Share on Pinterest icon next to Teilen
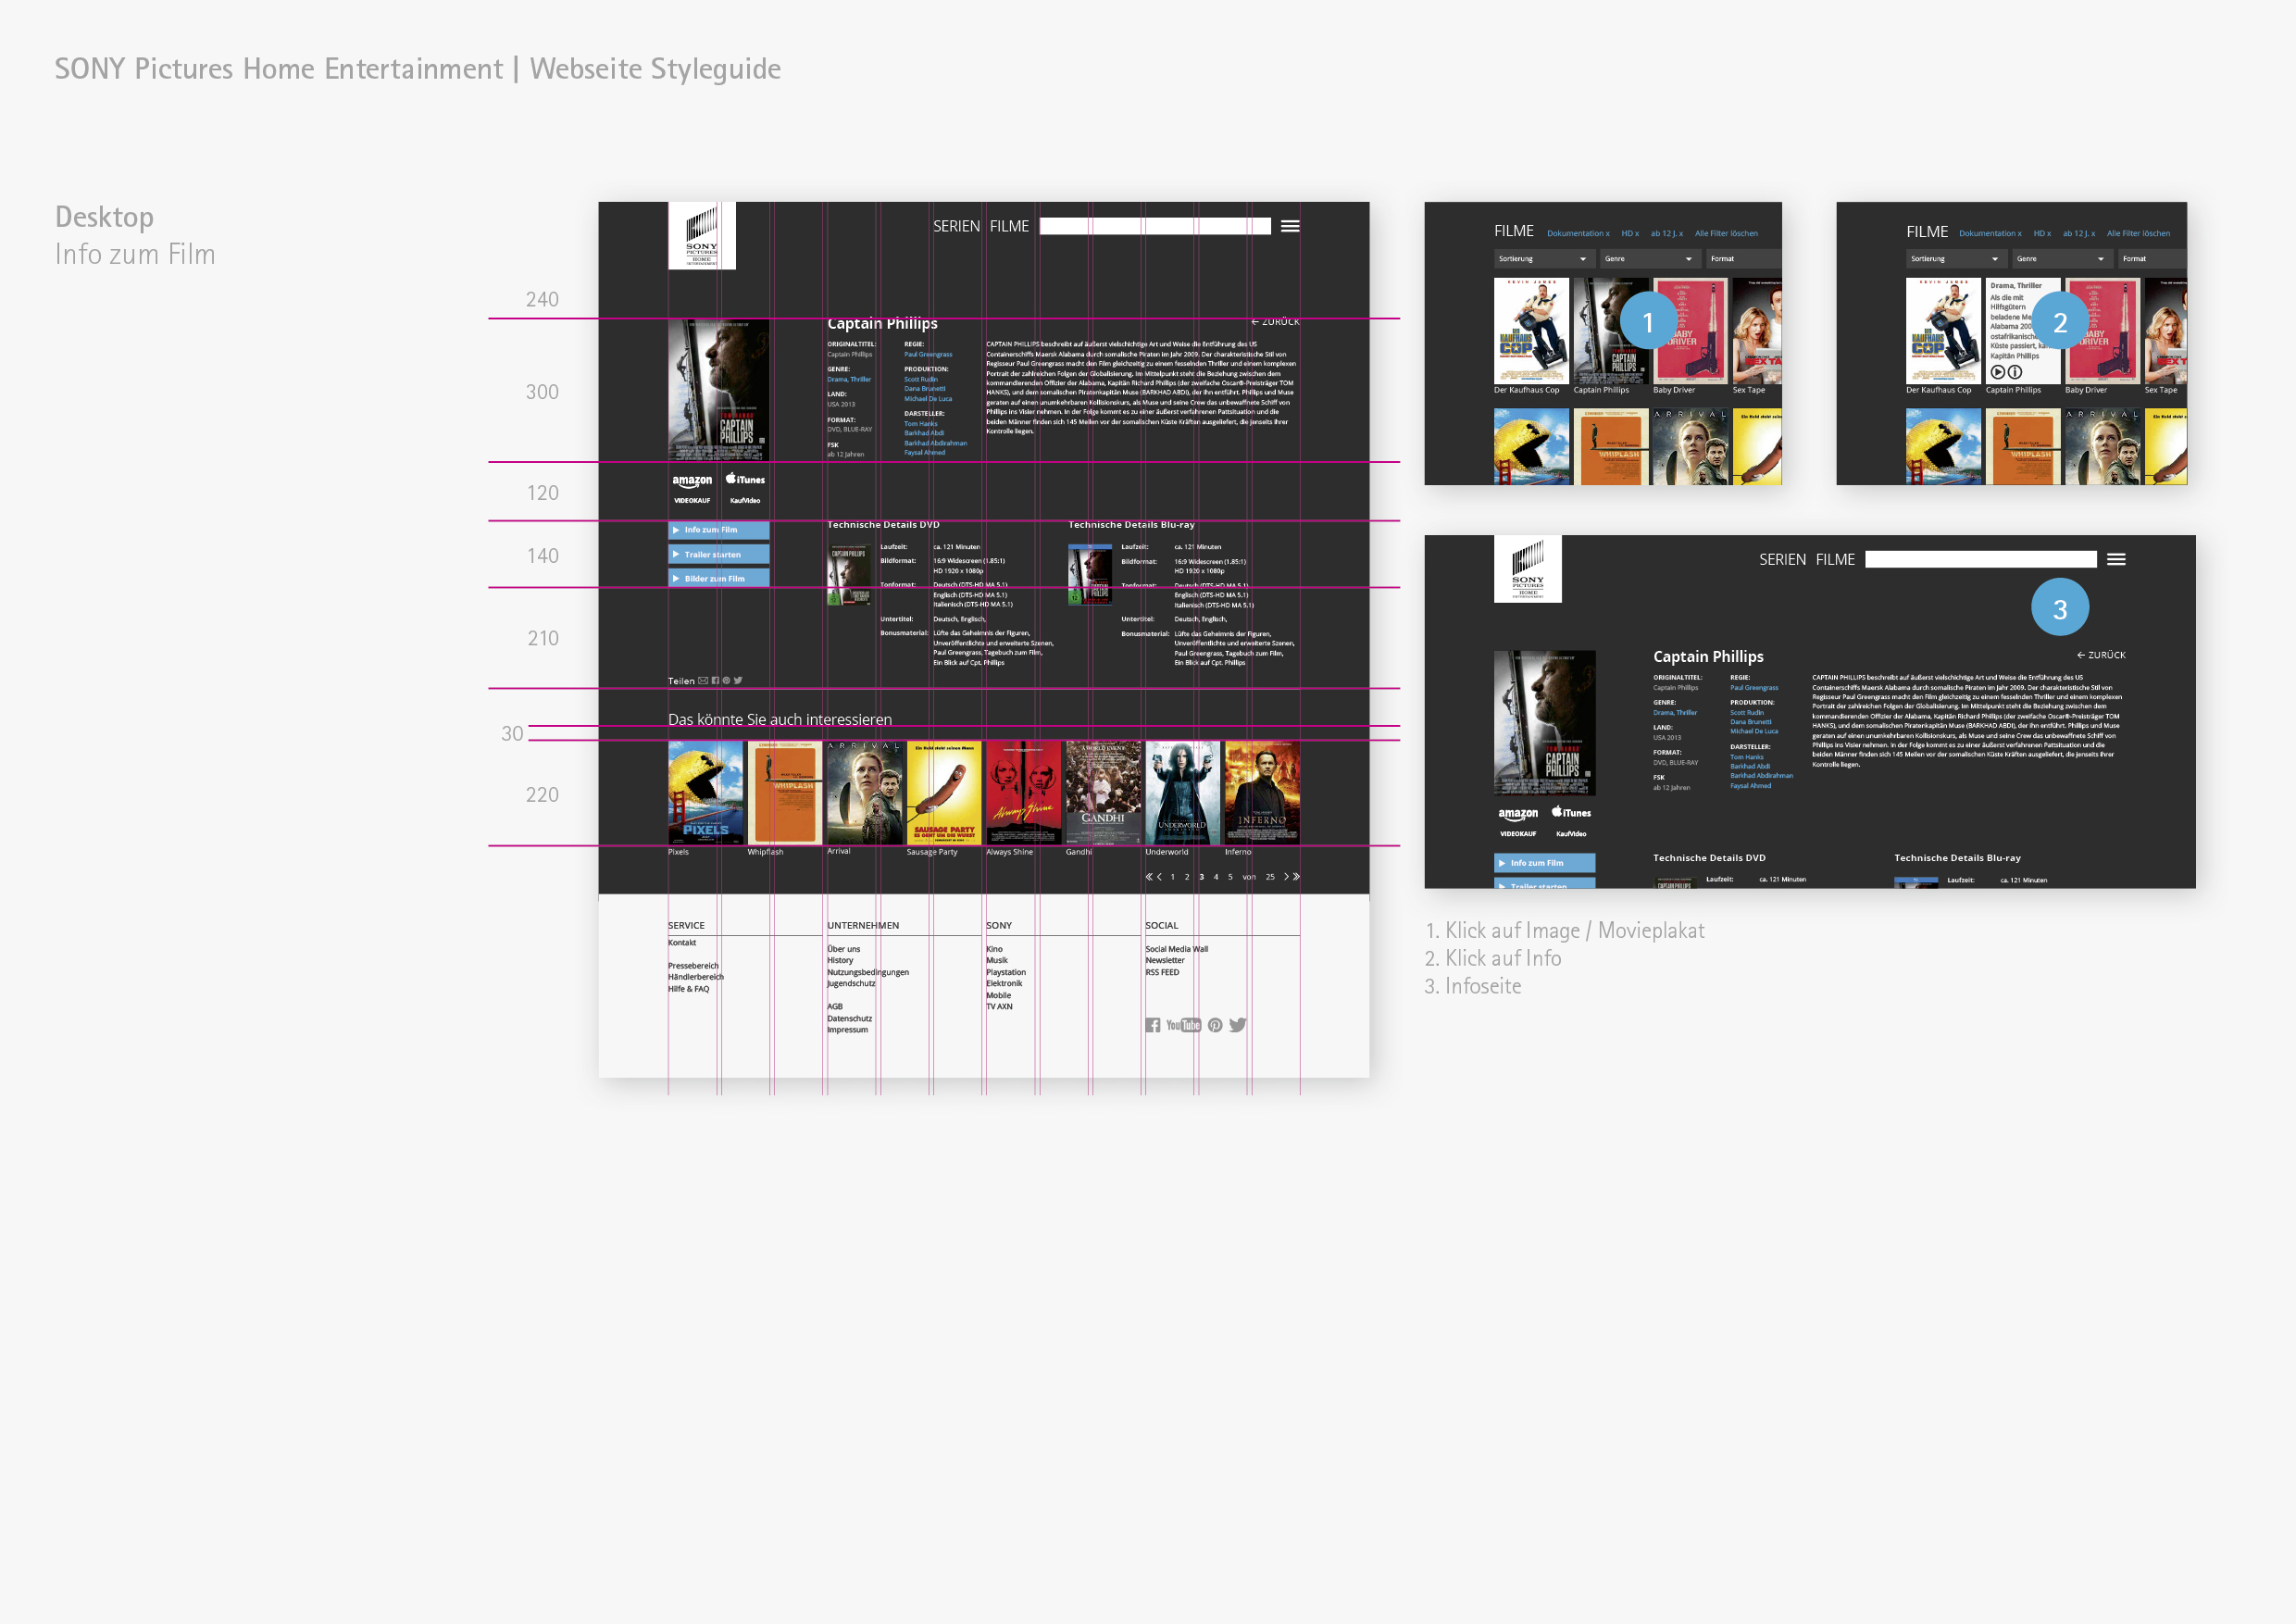2296x1624 pixels. pyautogui.click(x=726, y=681)
